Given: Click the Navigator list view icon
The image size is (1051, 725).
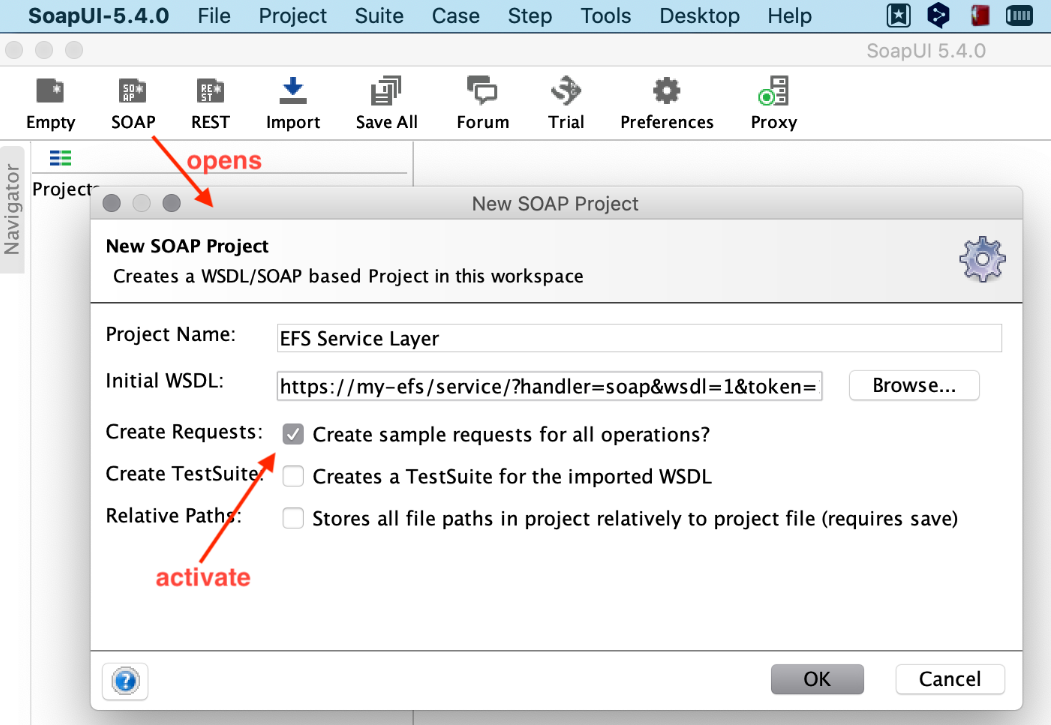Looking at the screenshot, I should point(60,158).
